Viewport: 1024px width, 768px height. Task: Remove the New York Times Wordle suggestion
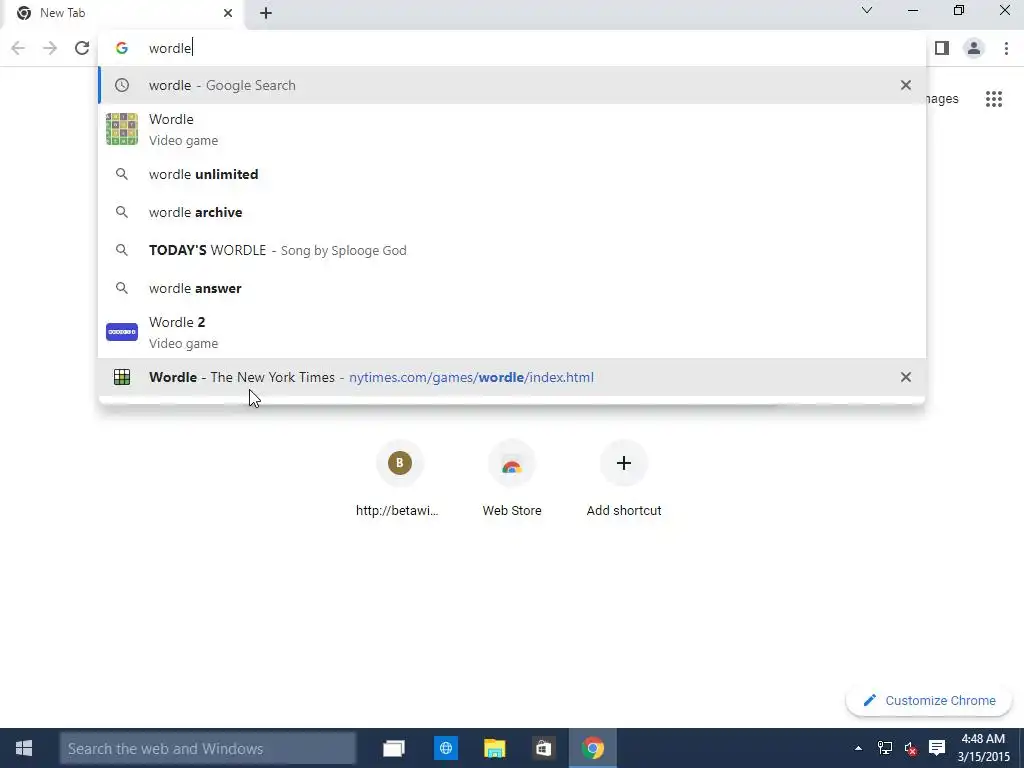click(906, 377)
